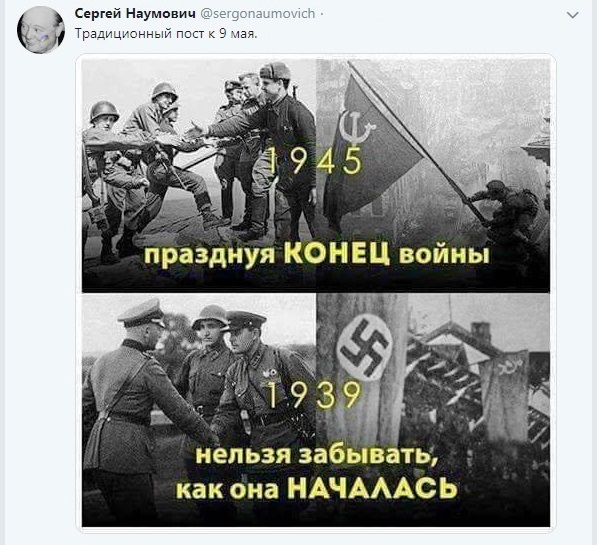Select the tweet text 'Традиционный пост к 9 мая.'

[166, 34]
